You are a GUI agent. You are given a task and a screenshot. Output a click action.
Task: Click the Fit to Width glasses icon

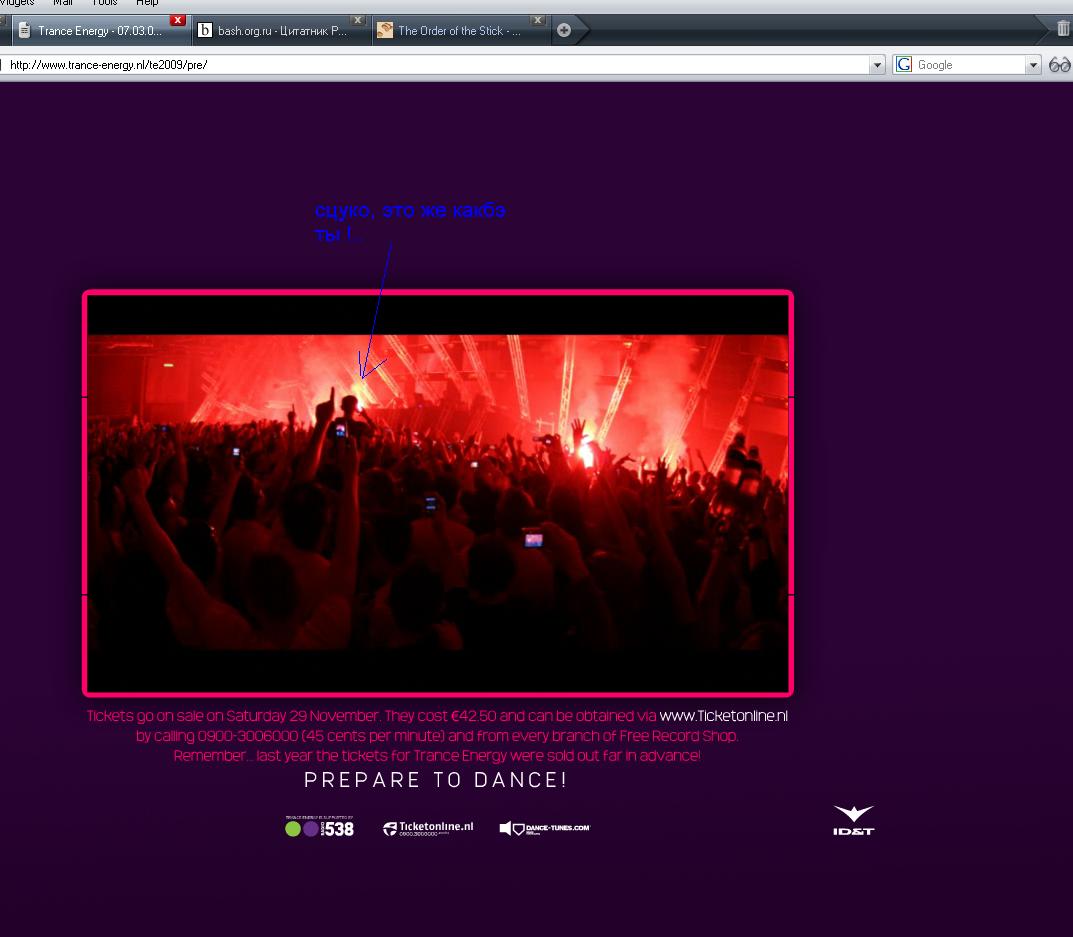tap(1059, 65)
